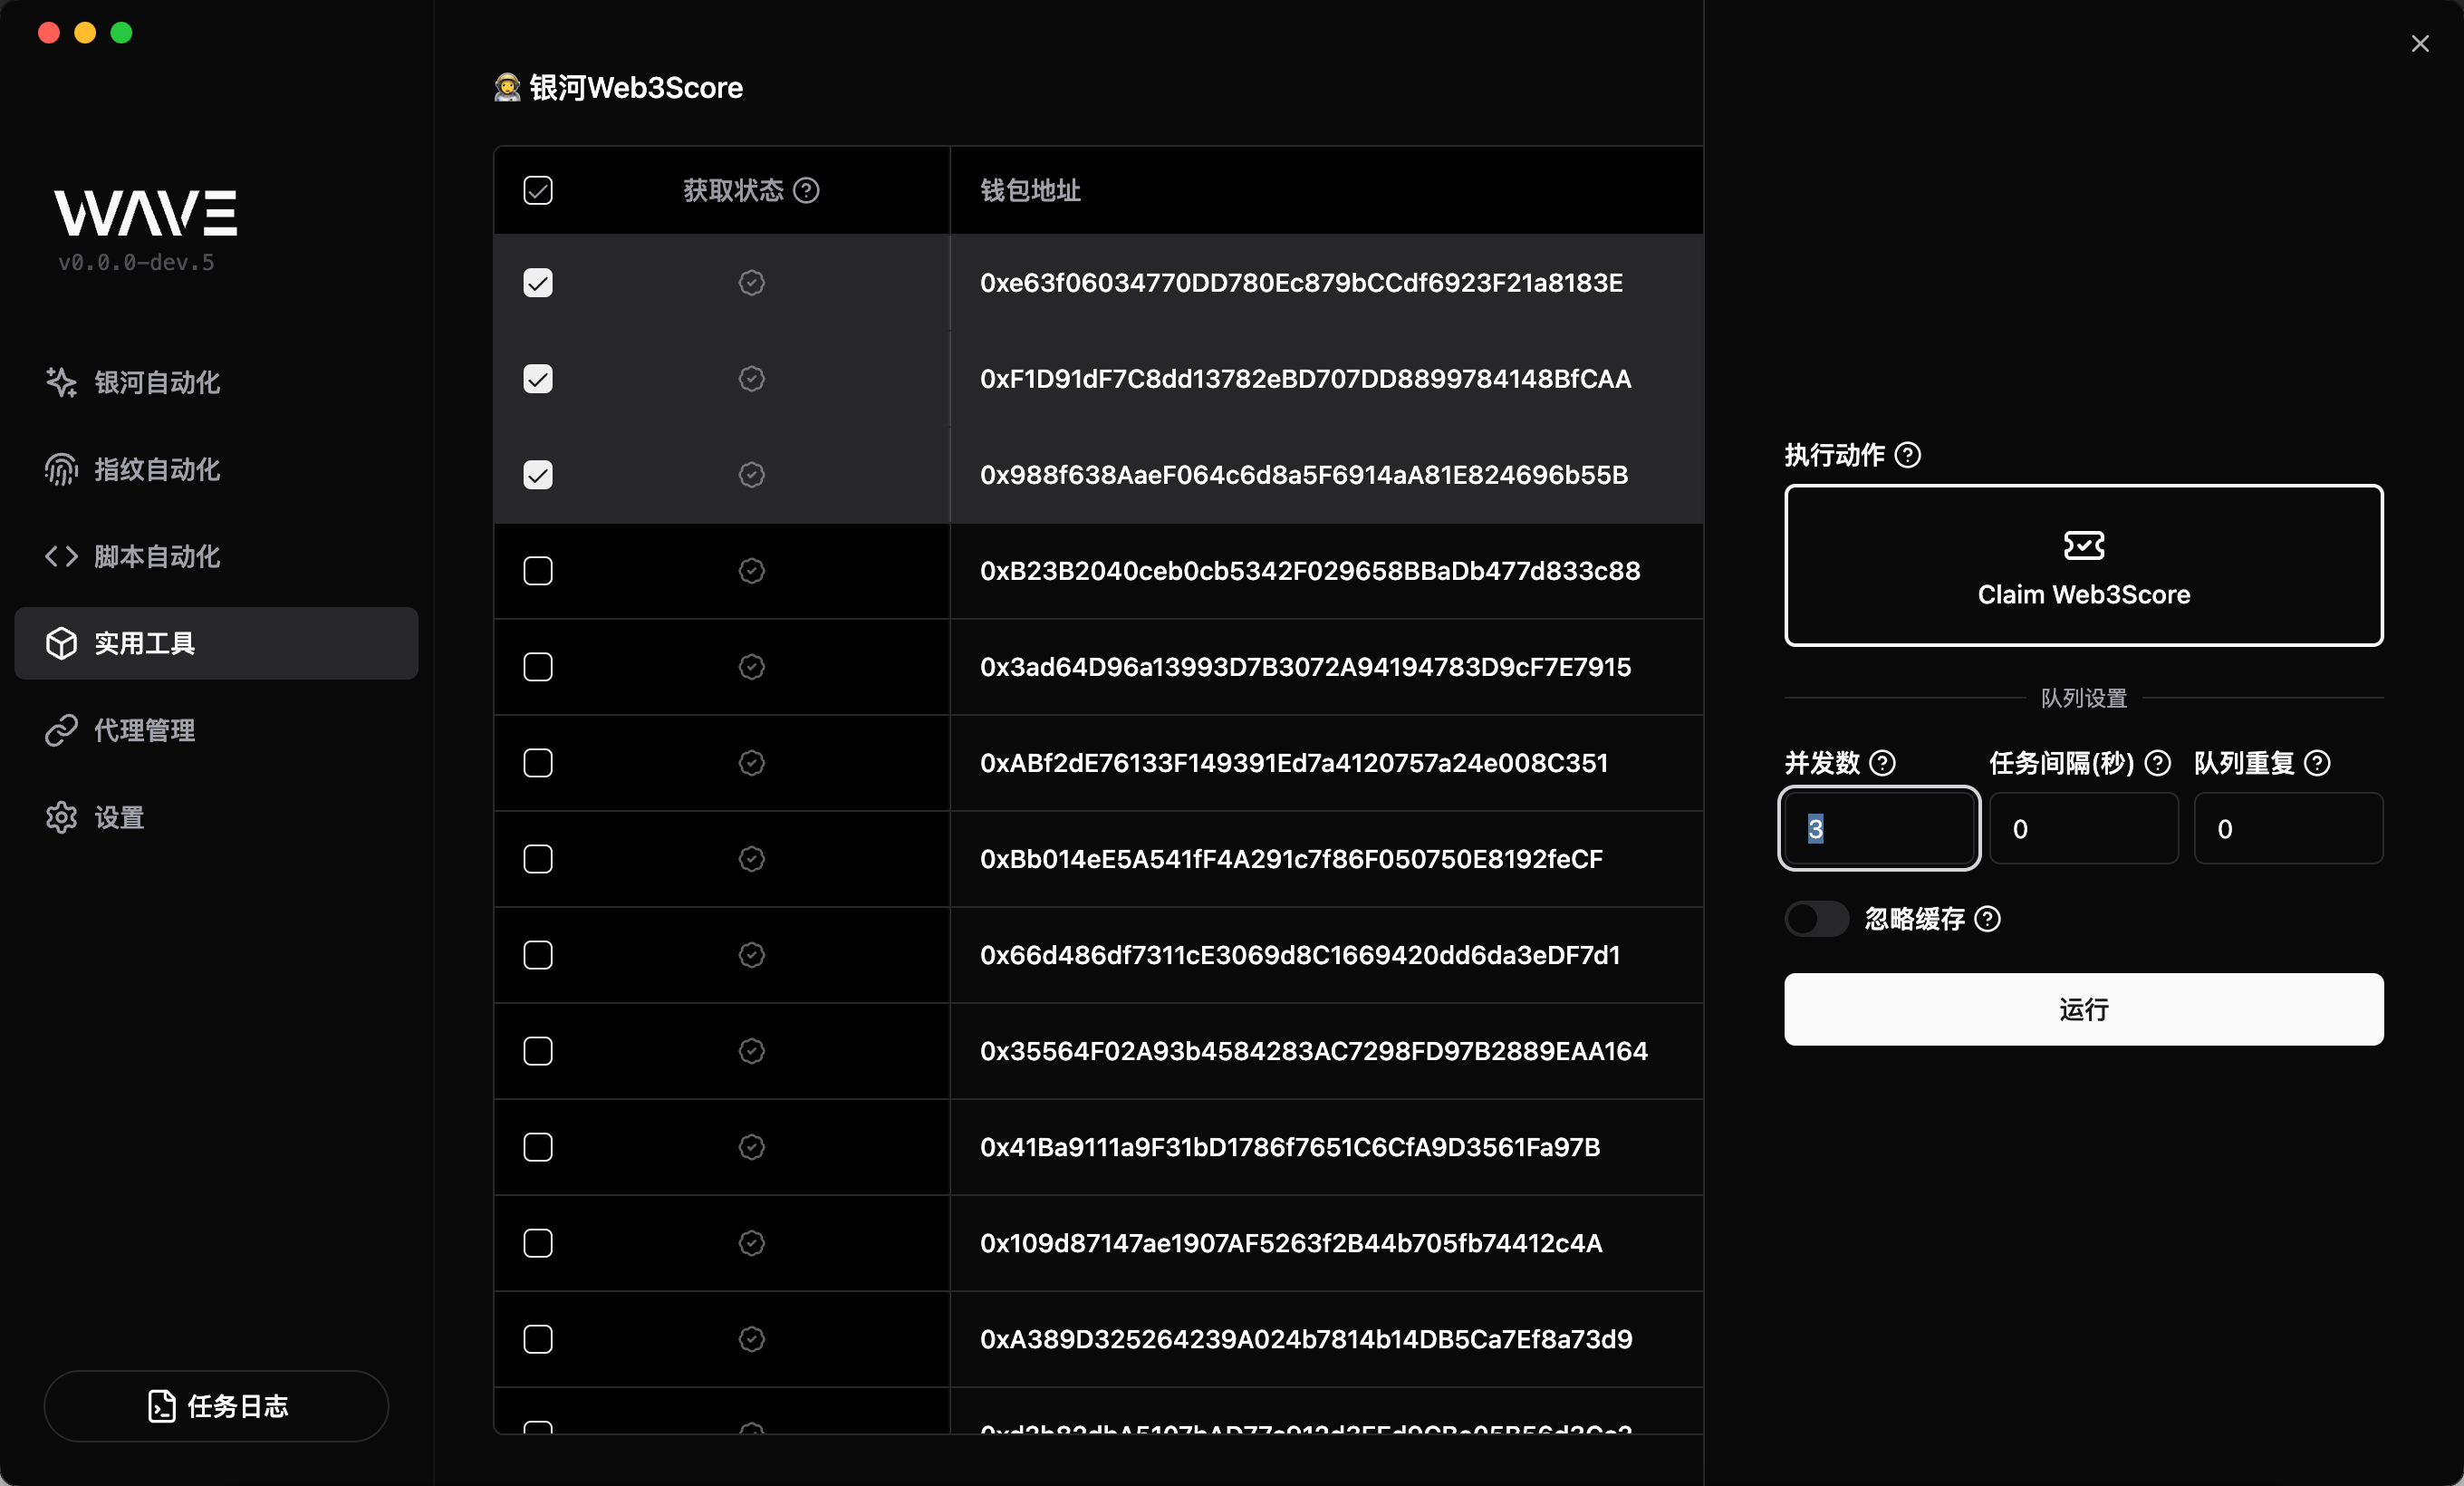Check the box for wallet 0xB23B2040ceb0...
This screenshot has width=2464, height=1486.
(x=538, y=571)
